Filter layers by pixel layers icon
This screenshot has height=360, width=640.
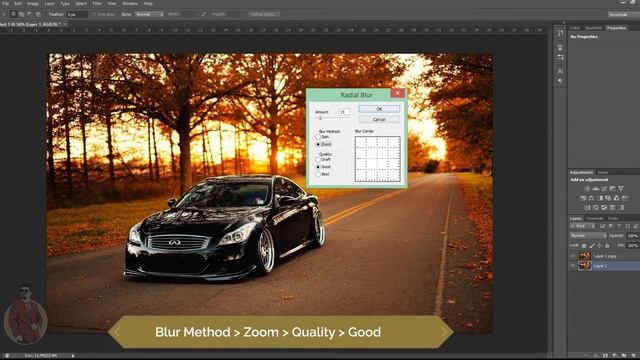click(602, 226)
